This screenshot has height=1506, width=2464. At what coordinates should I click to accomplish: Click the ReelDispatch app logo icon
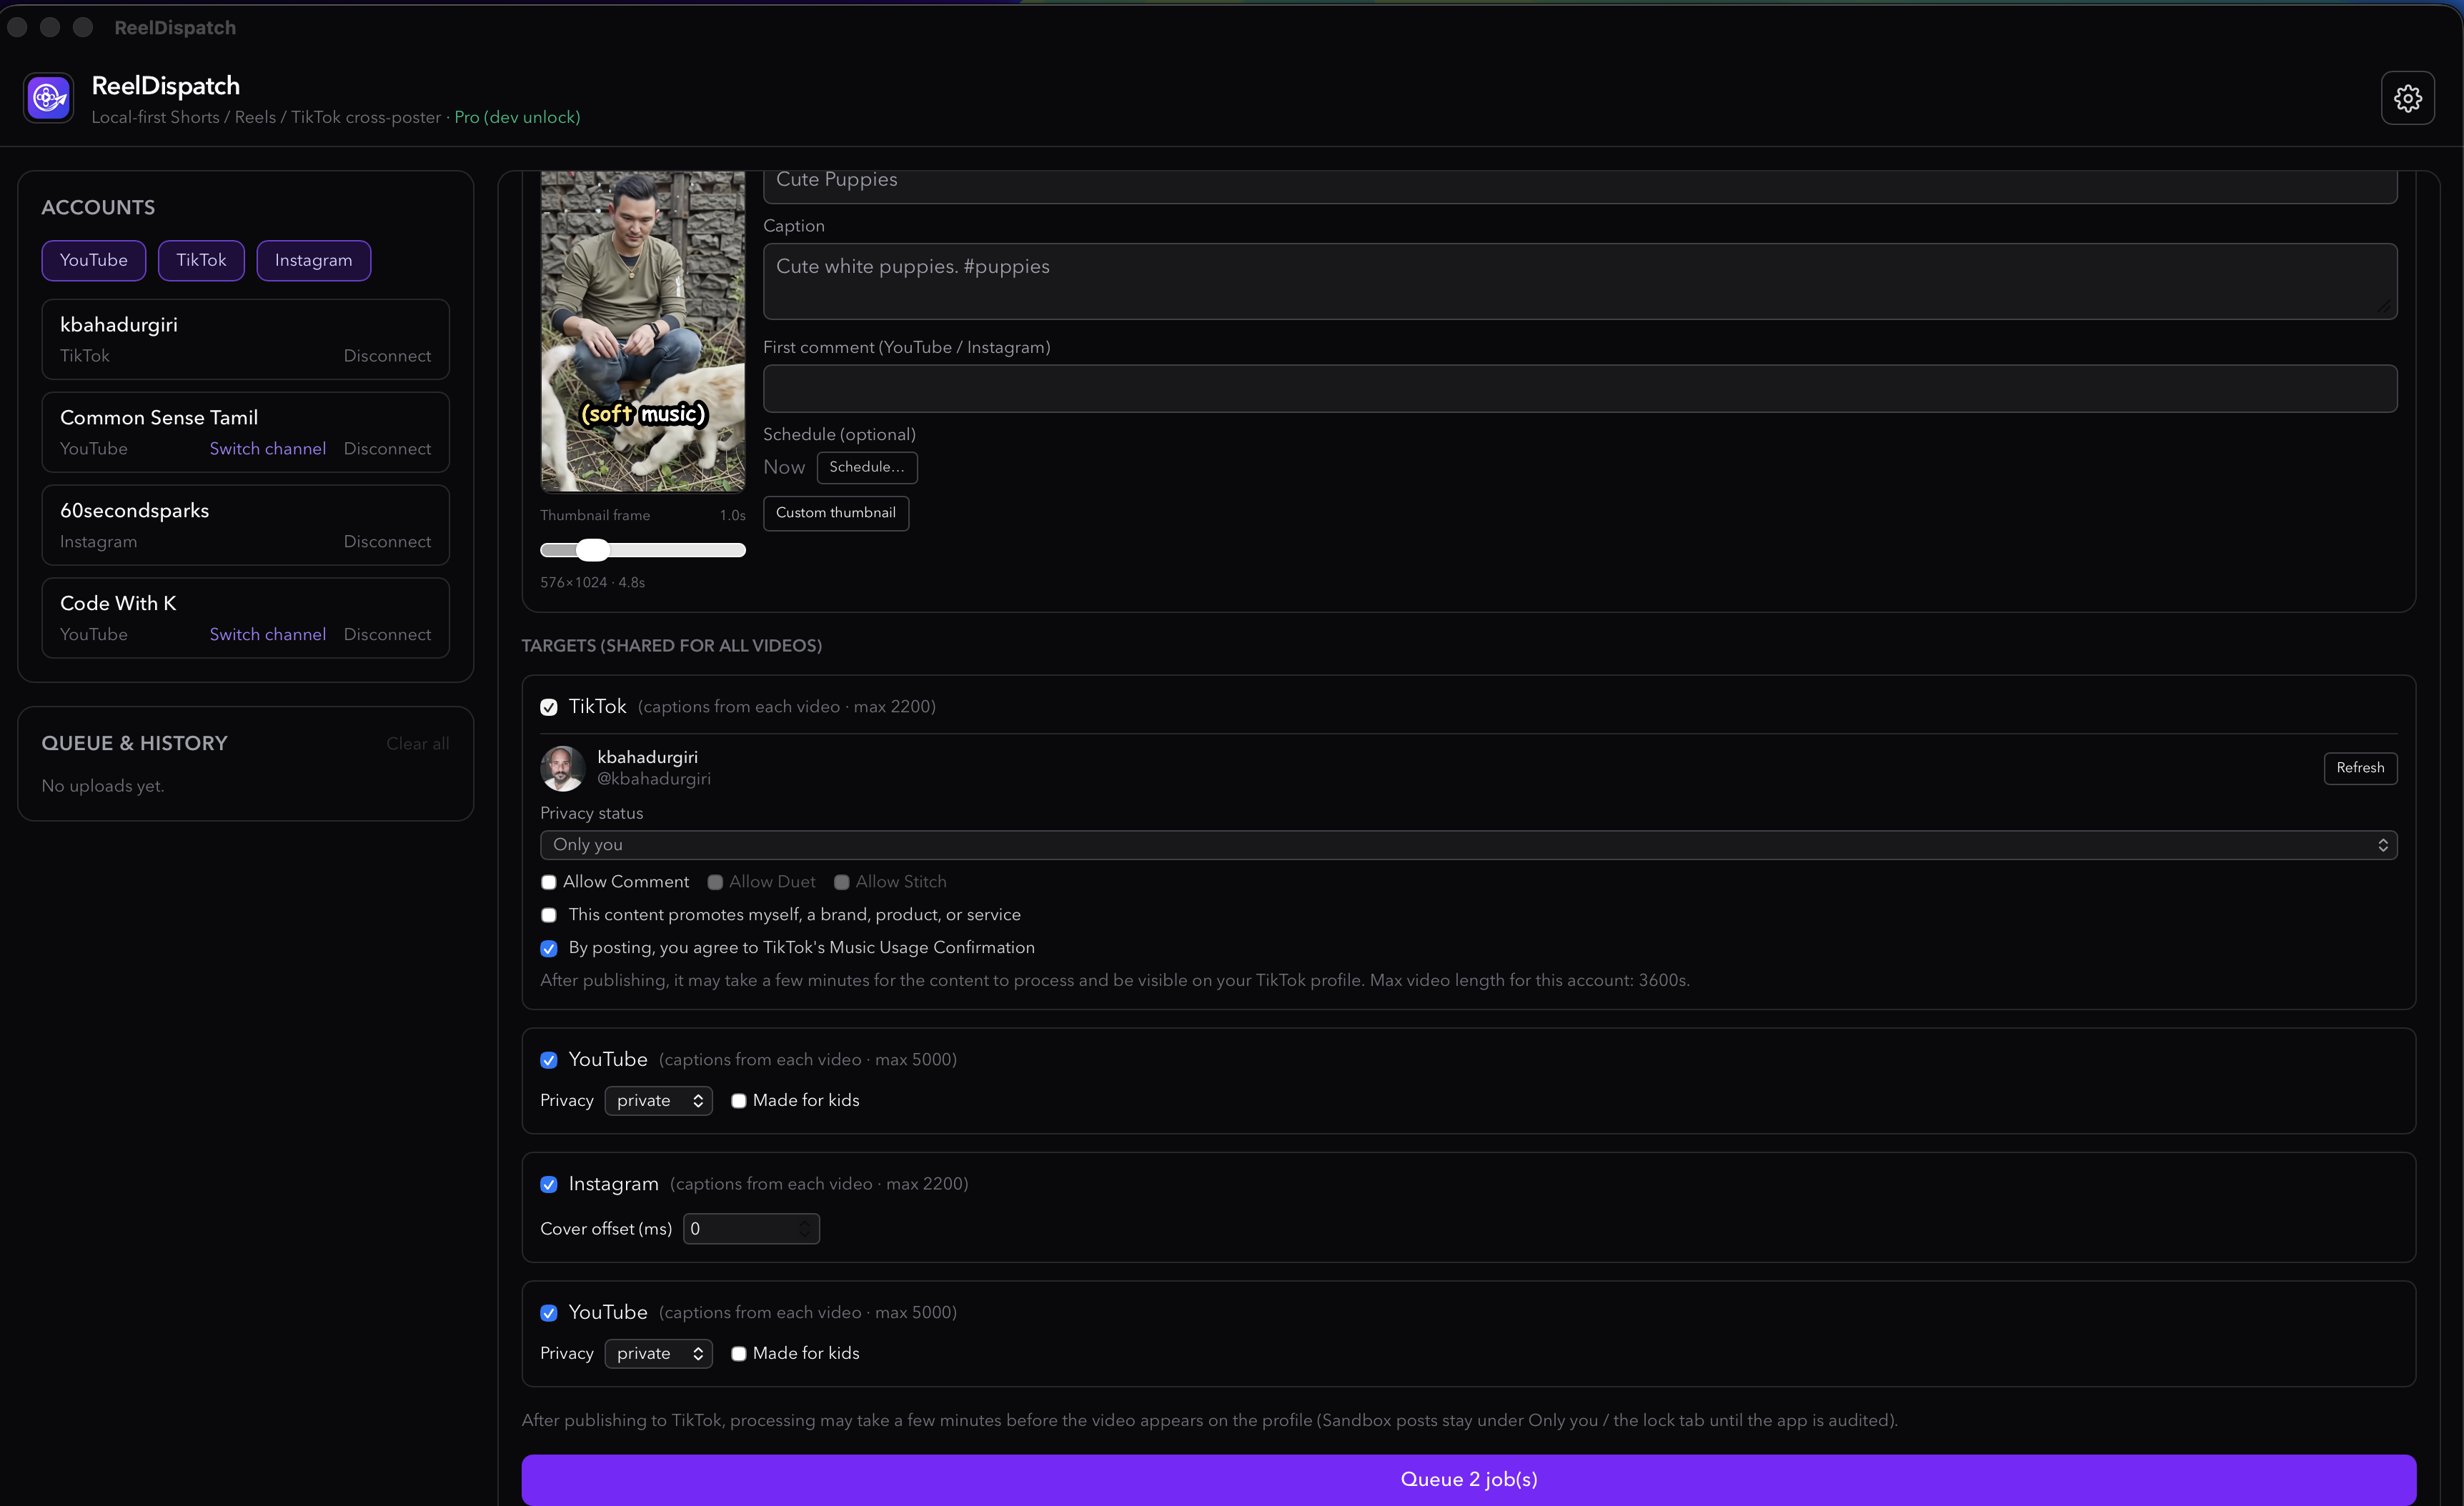(48, 98)
